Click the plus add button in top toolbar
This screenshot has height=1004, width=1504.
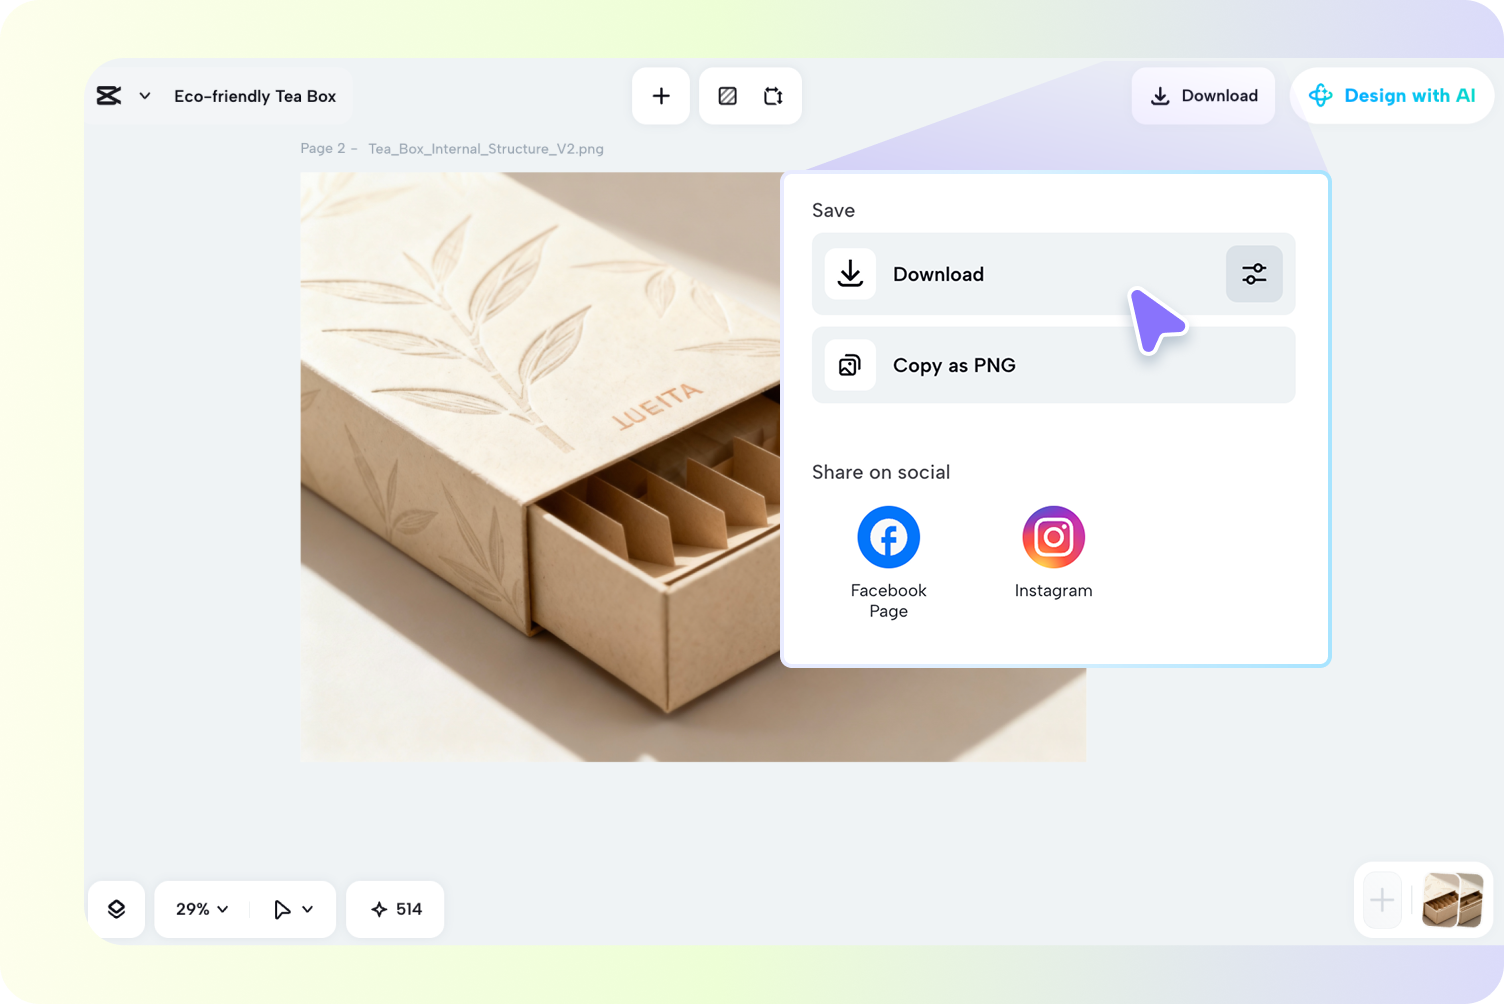pyautogui.click(x=661, y=96)
